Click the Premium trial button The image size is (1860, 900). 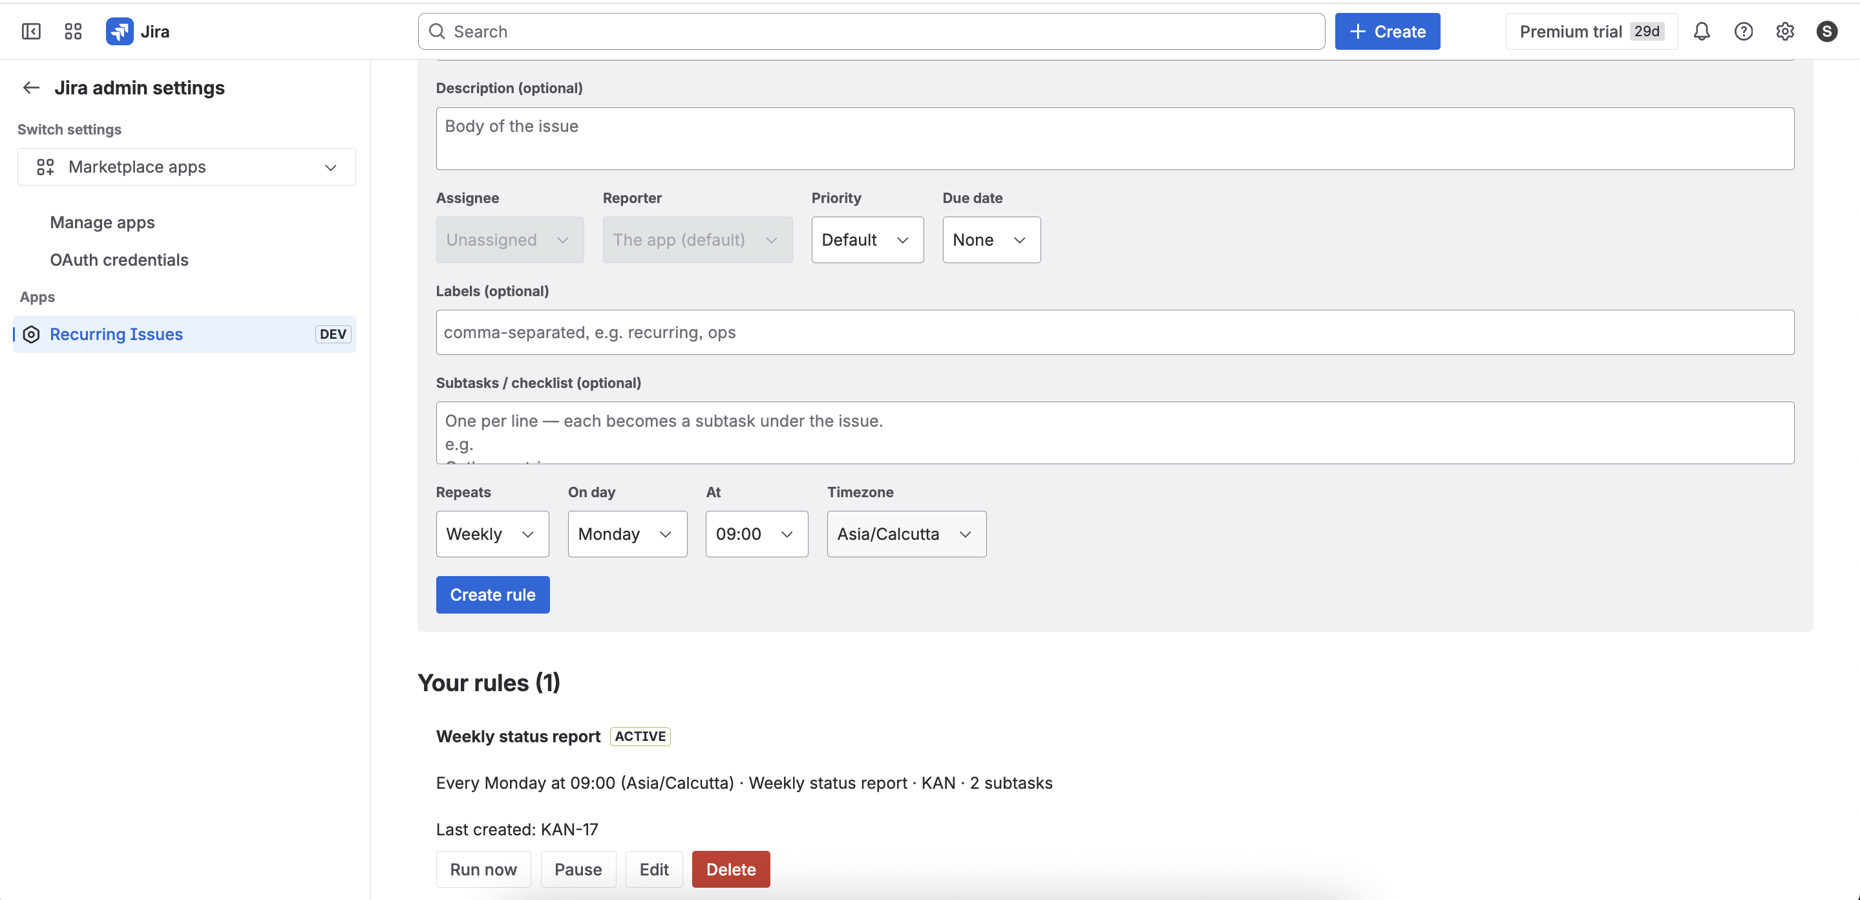click(x=1591, y=31)
